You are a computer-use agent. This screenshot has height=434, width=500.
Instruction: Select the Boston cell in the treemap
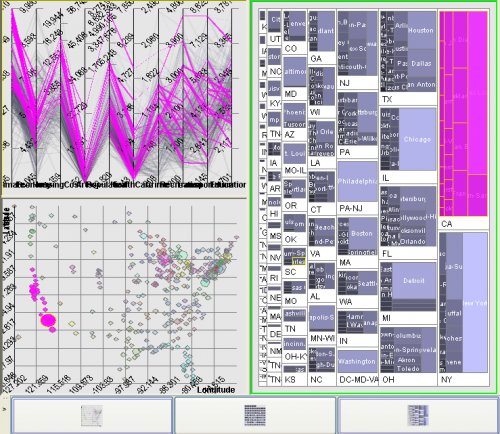point(361,233)
